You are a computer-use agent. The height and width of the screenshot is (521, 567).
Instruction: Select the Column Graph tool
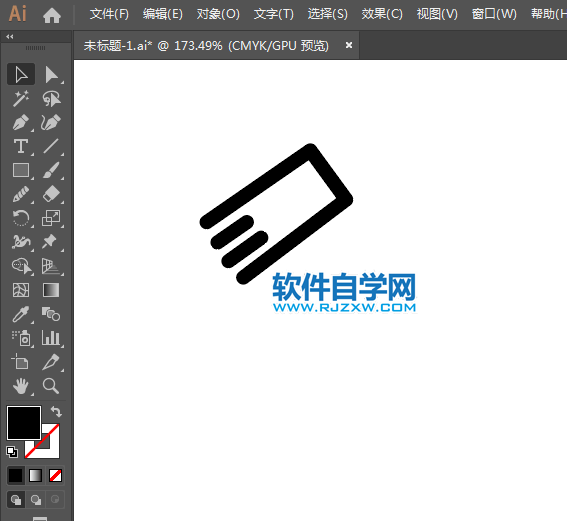point(51,338)
